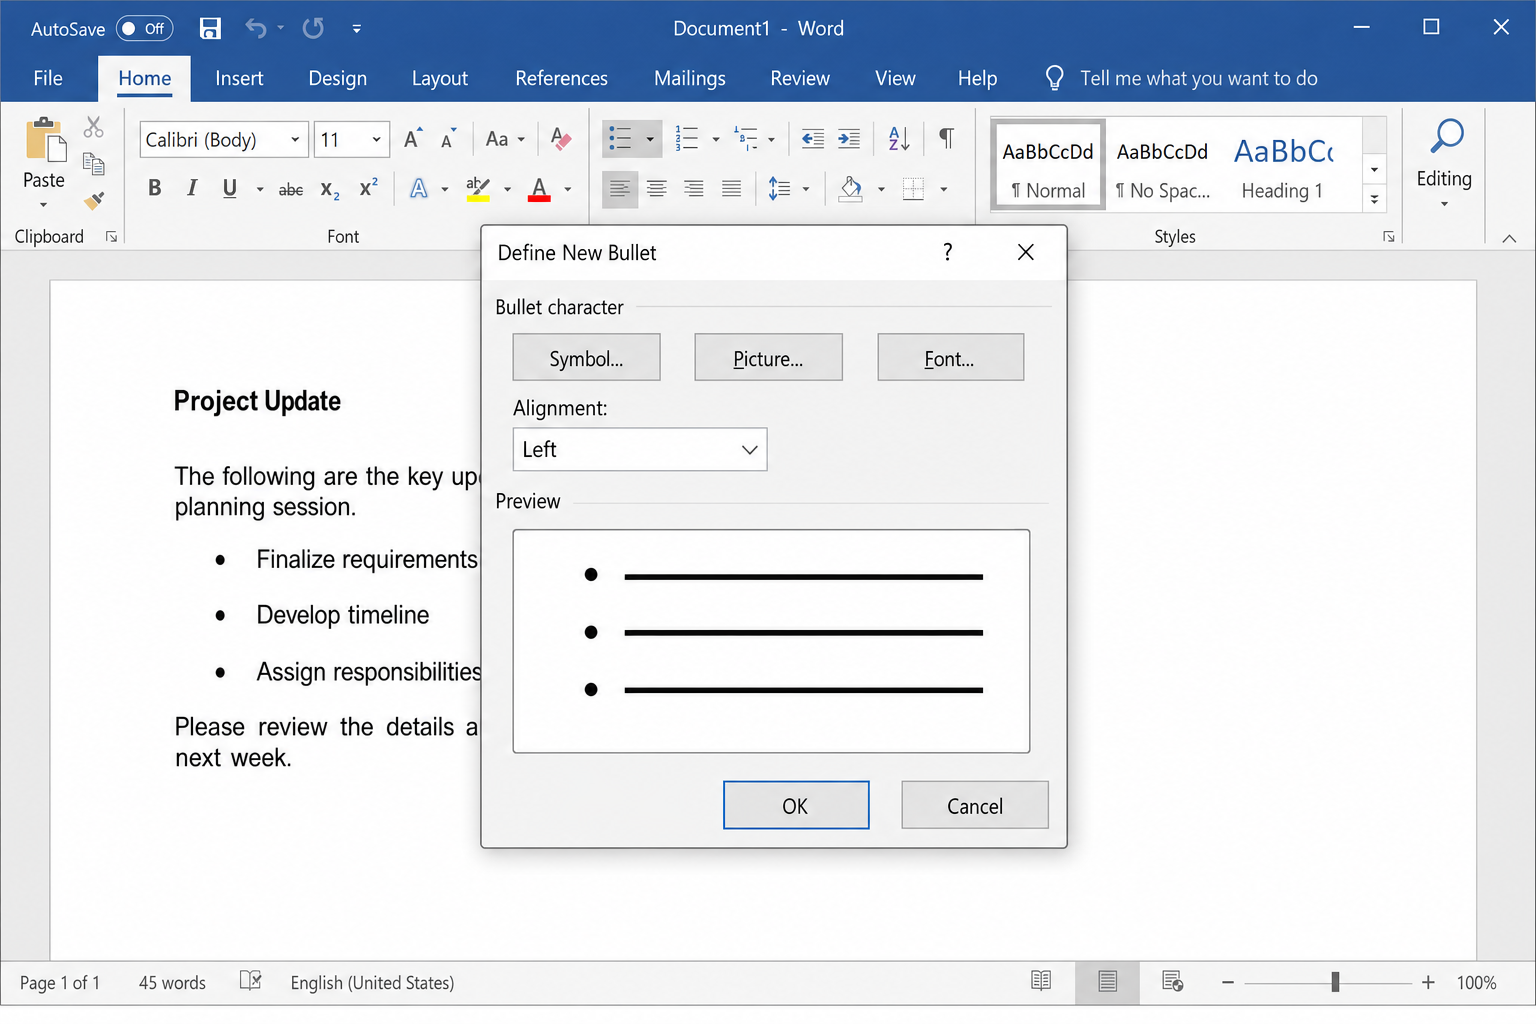Click the 100% zoom level
The width and height of the screenshot is (1536, 1024).
(1476, 982)
